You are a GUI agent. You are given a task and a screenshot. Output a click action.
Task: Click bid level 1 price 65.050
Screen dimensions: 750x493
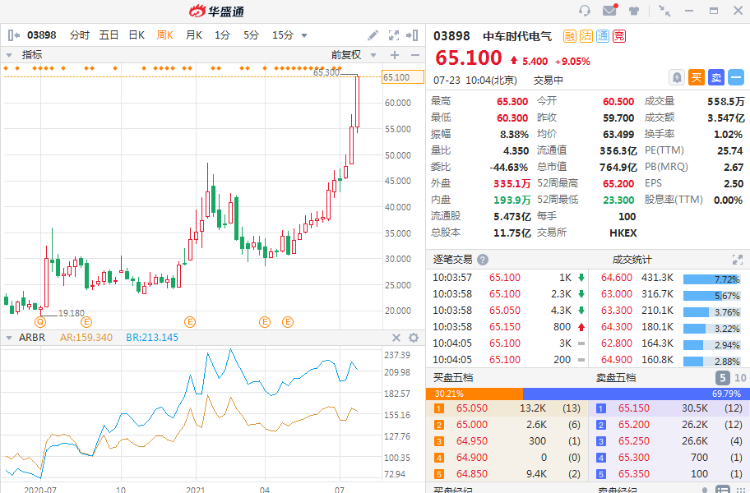tap(472, 408)
